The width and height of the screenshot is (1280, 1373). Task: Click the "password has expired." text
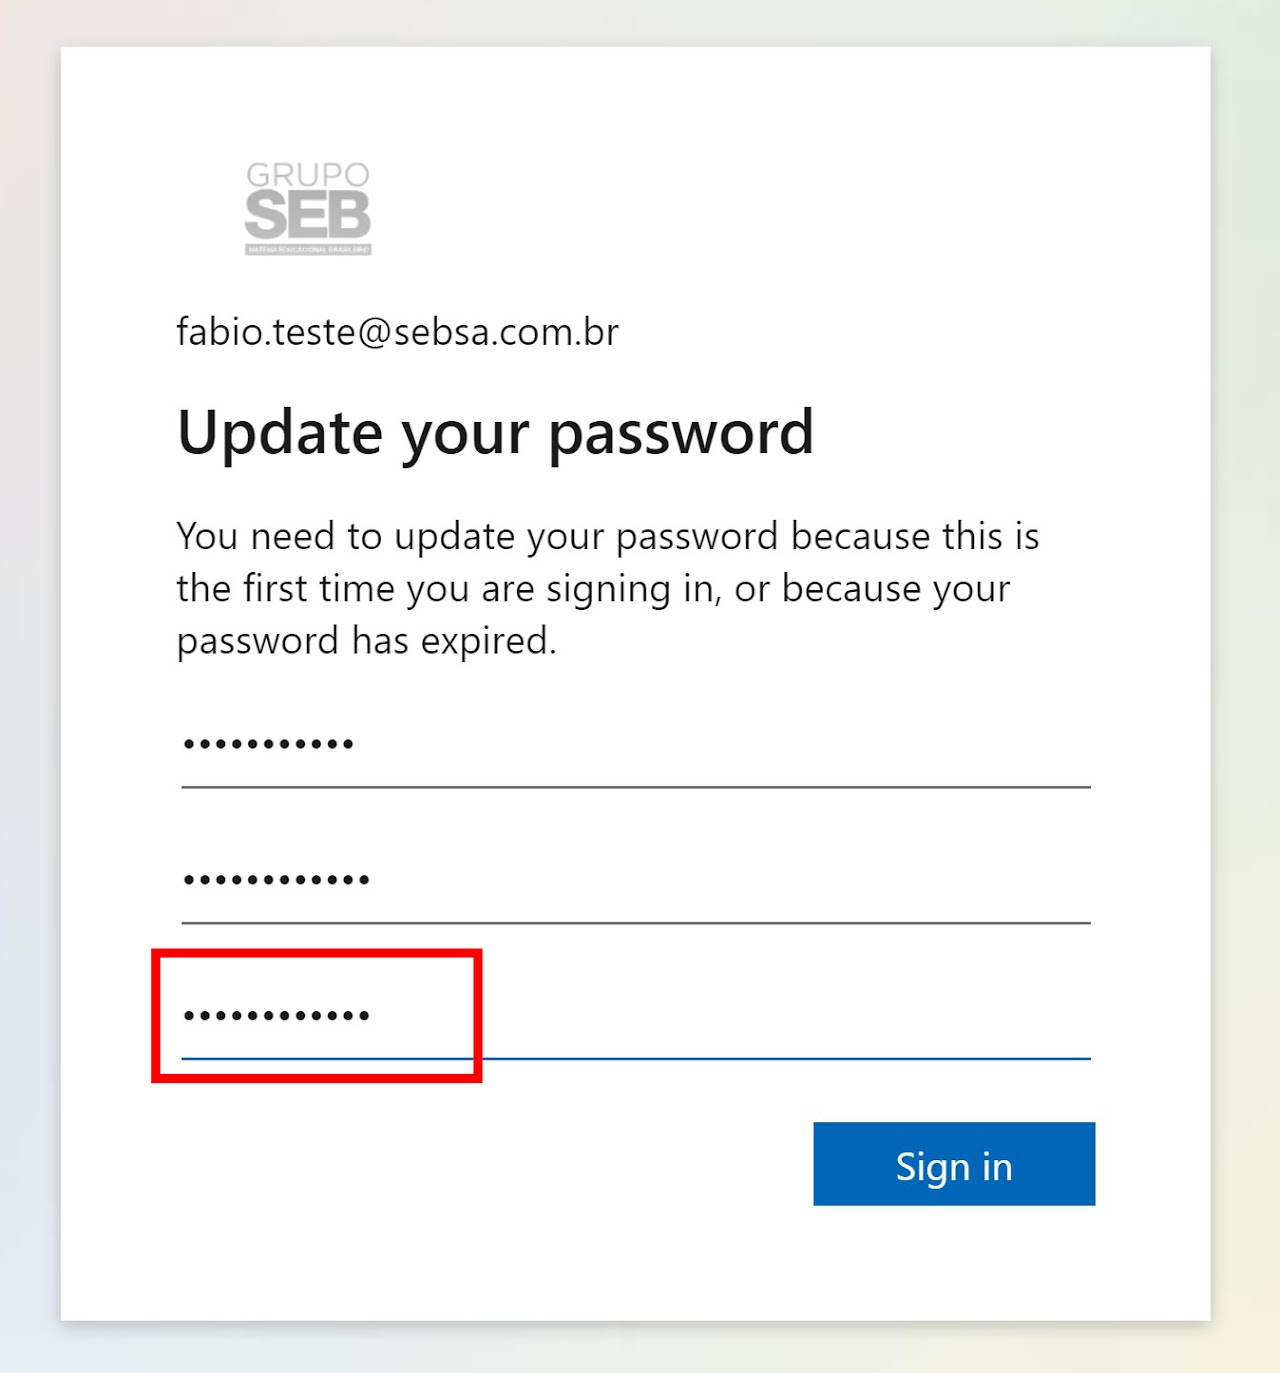tap(366, 641)
